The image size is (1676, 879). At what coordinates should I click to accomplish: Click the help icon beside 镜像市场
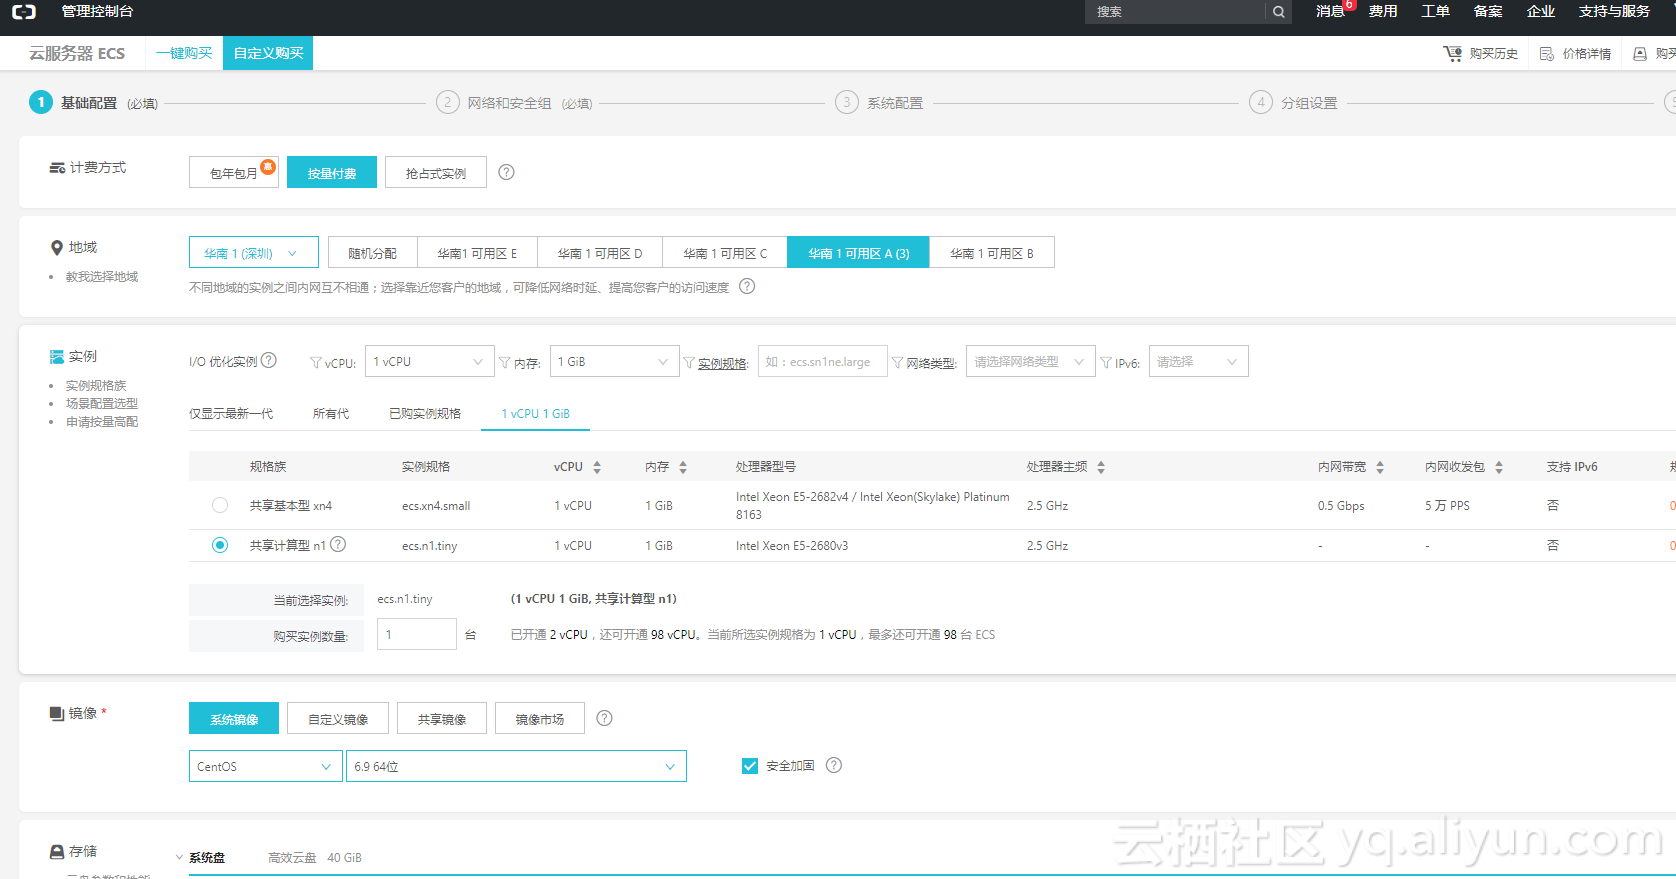pos(604,718)
